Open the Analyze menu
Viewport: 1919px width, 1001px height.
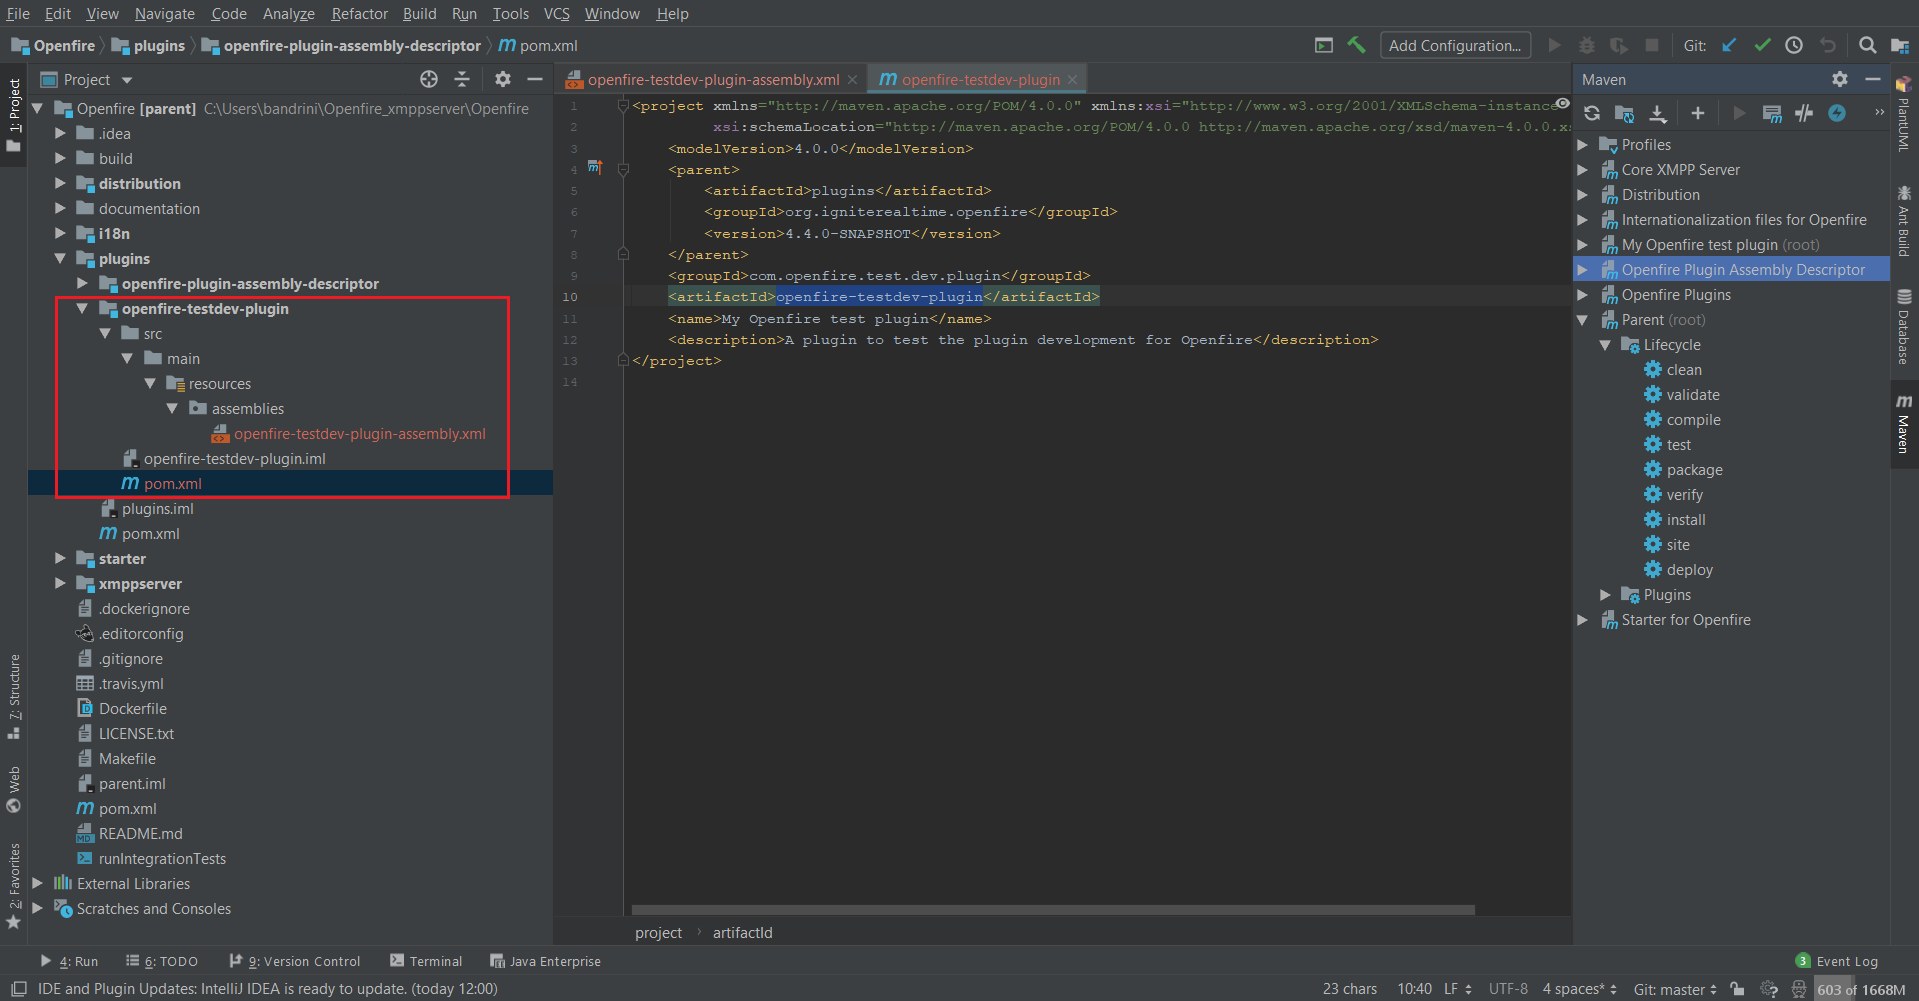[288, 13]
